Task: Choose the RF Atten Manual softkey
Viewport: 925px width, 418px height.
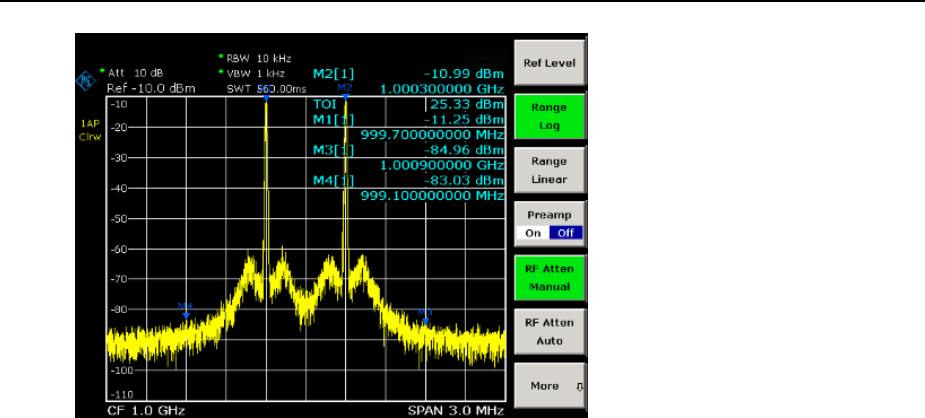Action: click(549, 278)
